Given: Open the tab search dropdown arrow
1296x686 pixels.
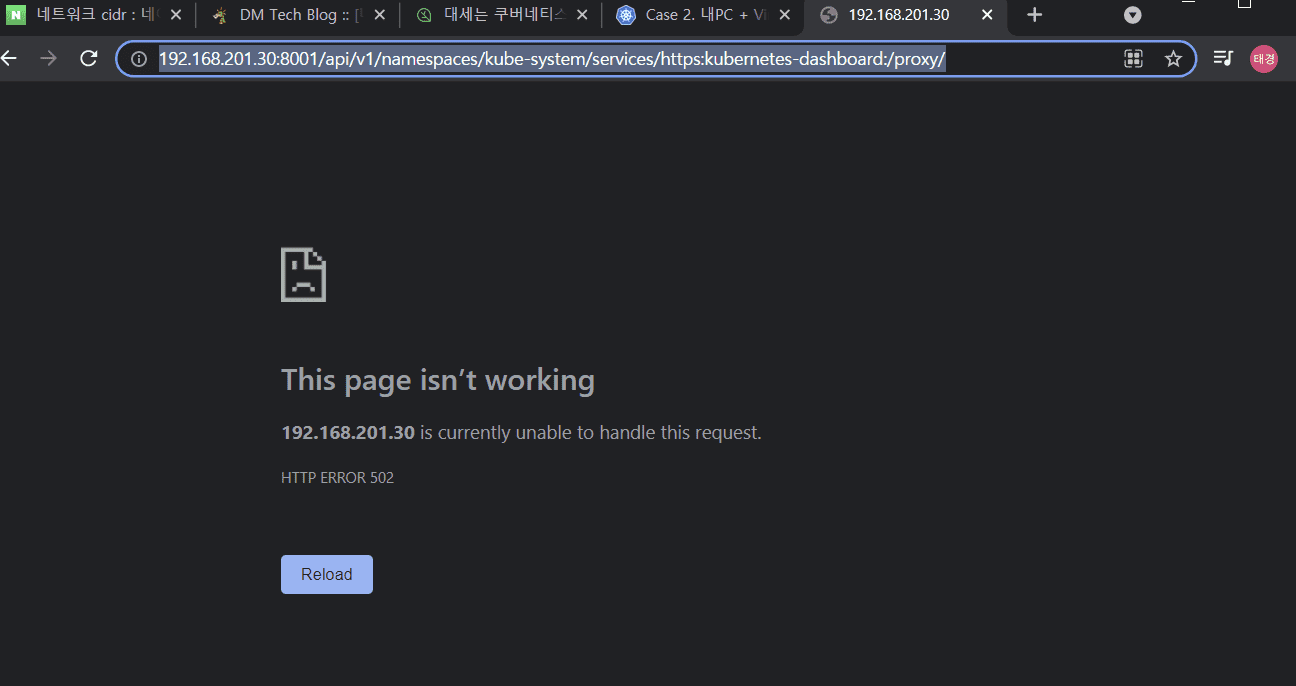Looking at the screenshot, I should (x=1133, y=15).
